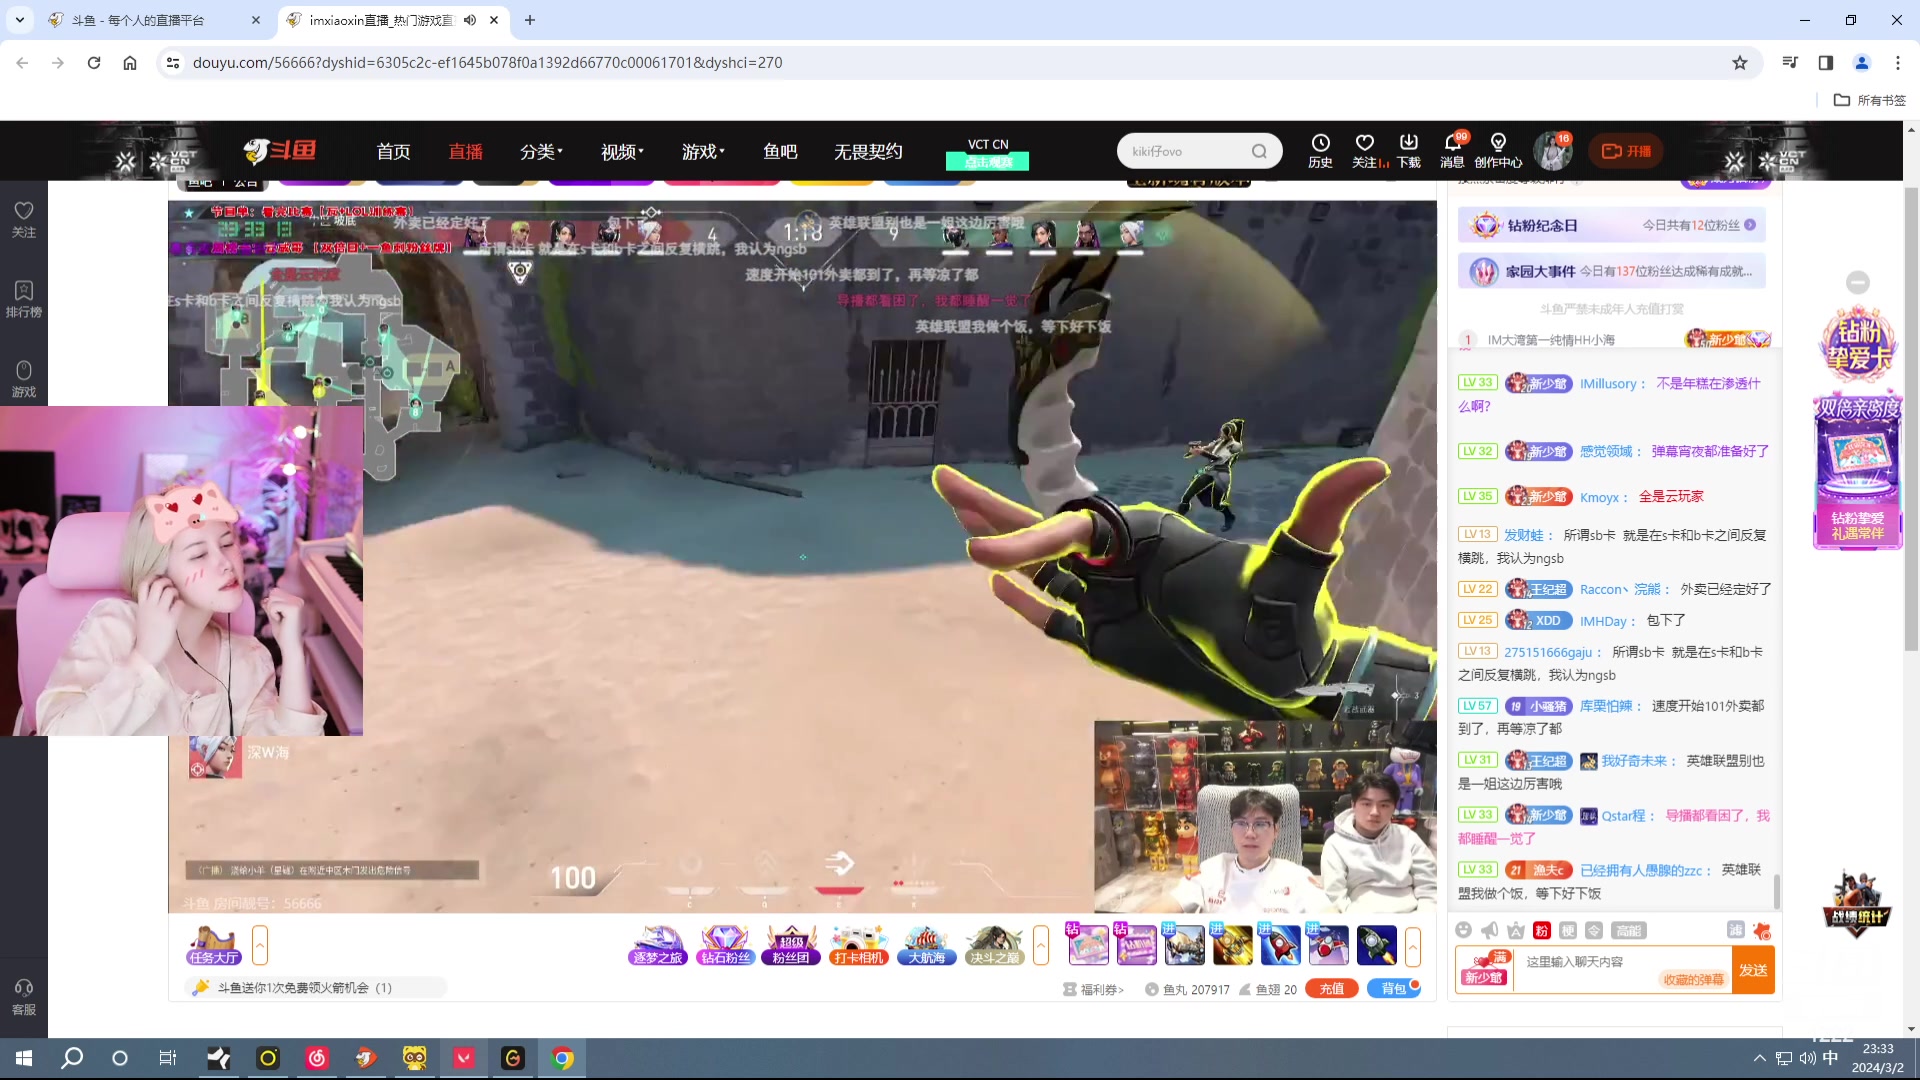Click danmaku text style crown icon

pyautogui.click(x=1516, y=930)
